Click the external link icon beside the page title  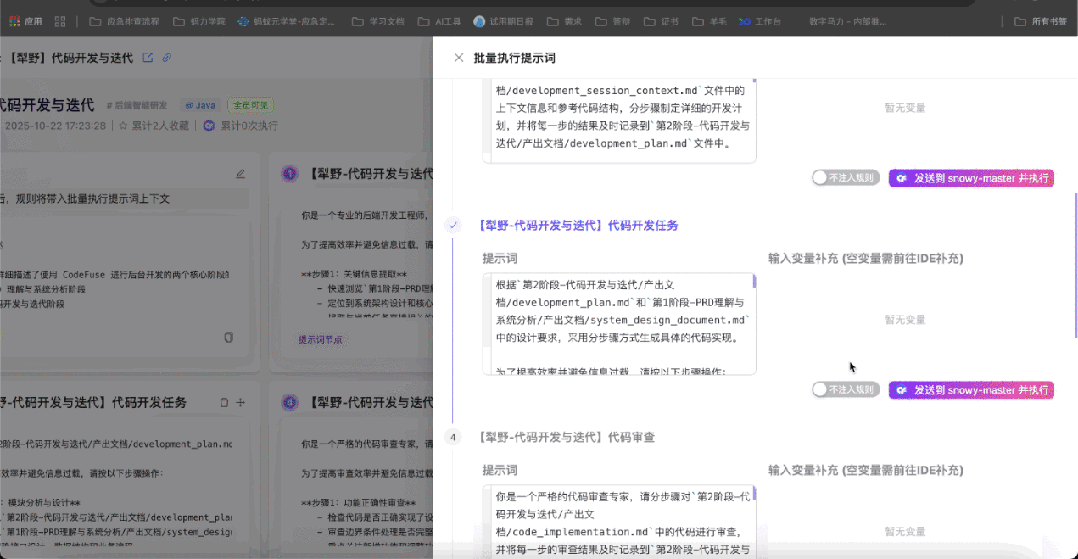pyautogui.click(x=148, y=58)
